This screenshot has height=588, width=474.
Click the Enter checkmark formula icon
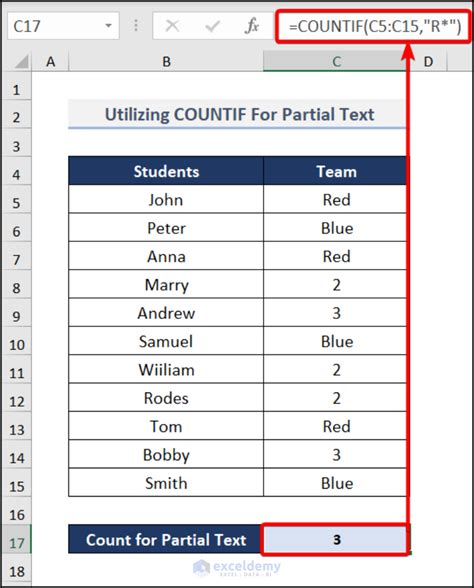click(x=212, y=26)
